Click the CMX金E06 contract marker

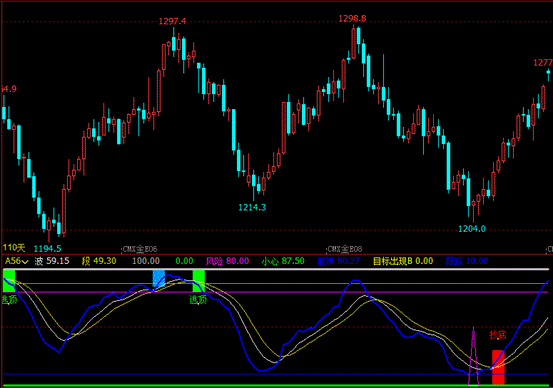[140, 250]
